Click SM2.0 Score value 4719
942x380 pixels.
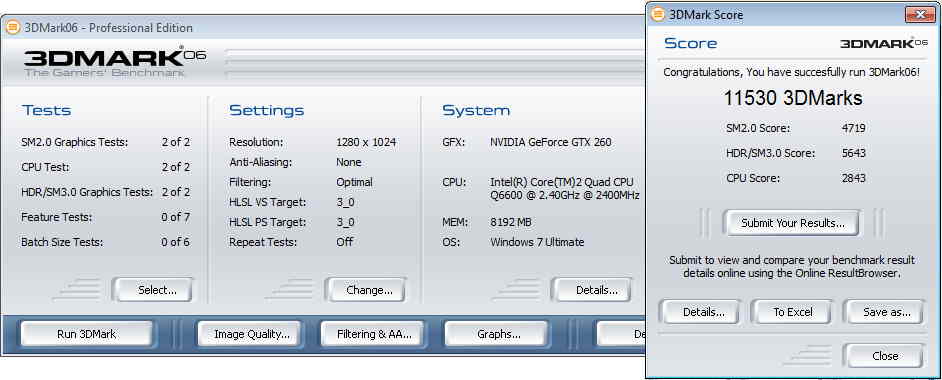point(854,128)
